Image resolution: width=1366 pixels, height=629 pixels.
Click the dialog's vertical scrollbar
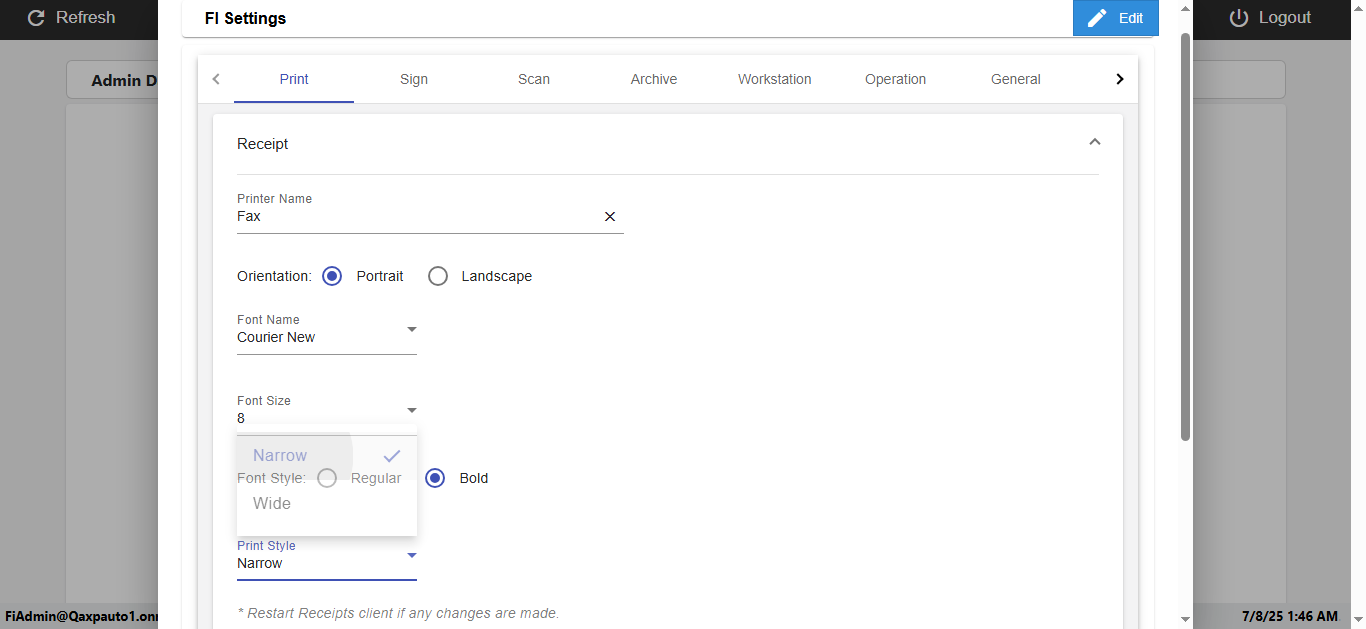coord(1185,237)
